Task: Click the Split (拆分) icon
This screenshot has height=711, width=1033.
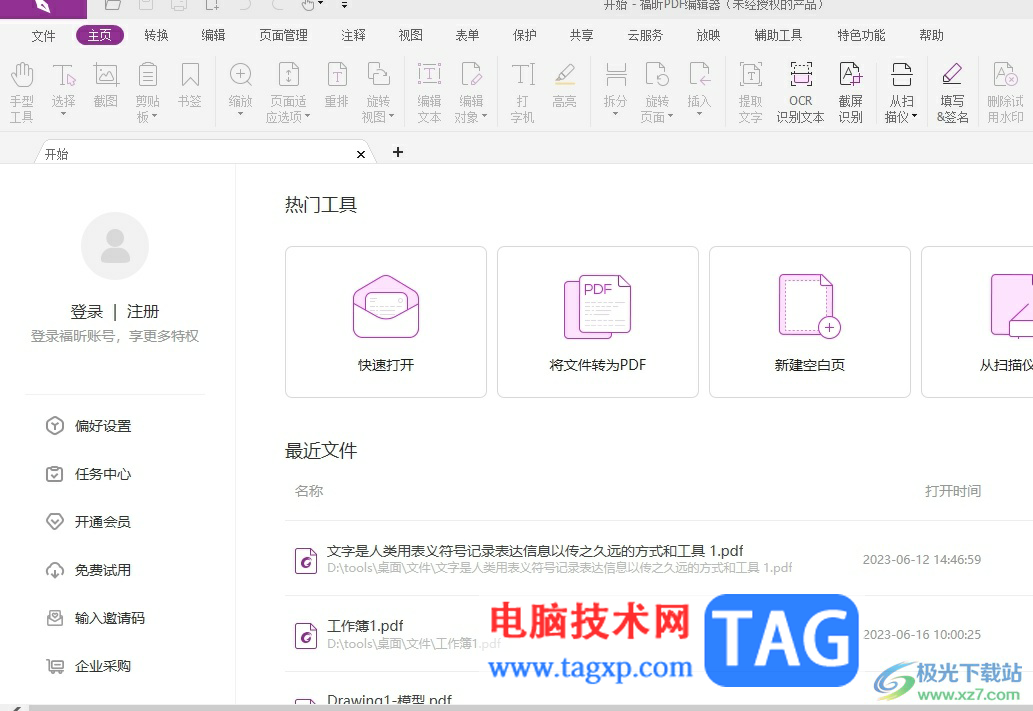Action: coord(615,74)
